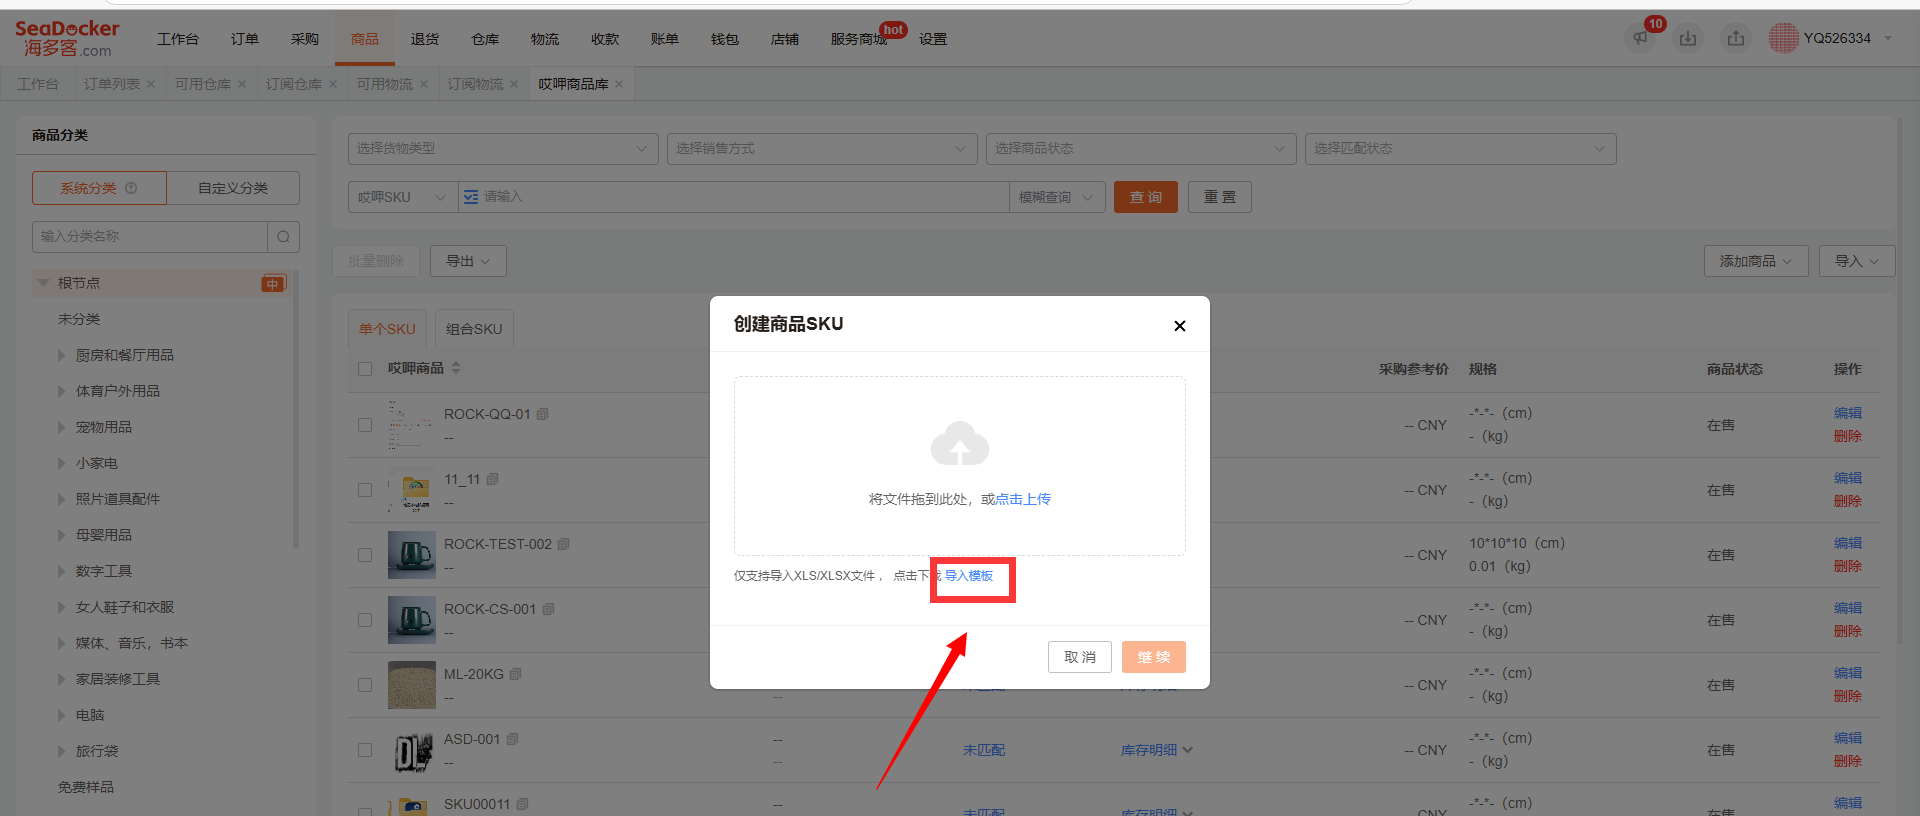Open the announcement megaphone notifications icon
This screenshot has width=1920, height=816.
[1640, 39]
